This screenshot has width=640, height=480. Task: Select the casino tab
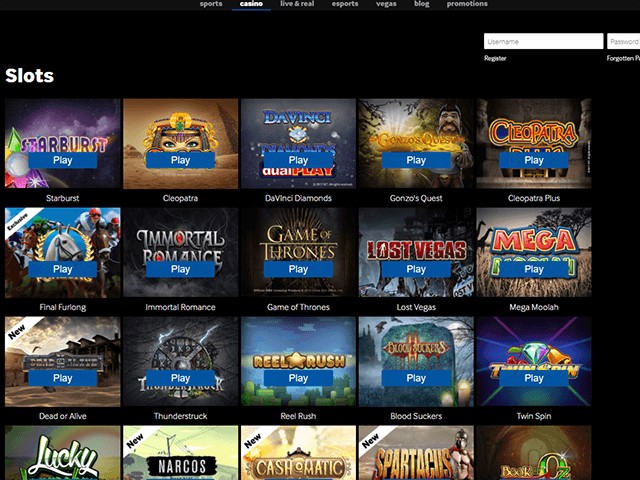tap(251, 4)
